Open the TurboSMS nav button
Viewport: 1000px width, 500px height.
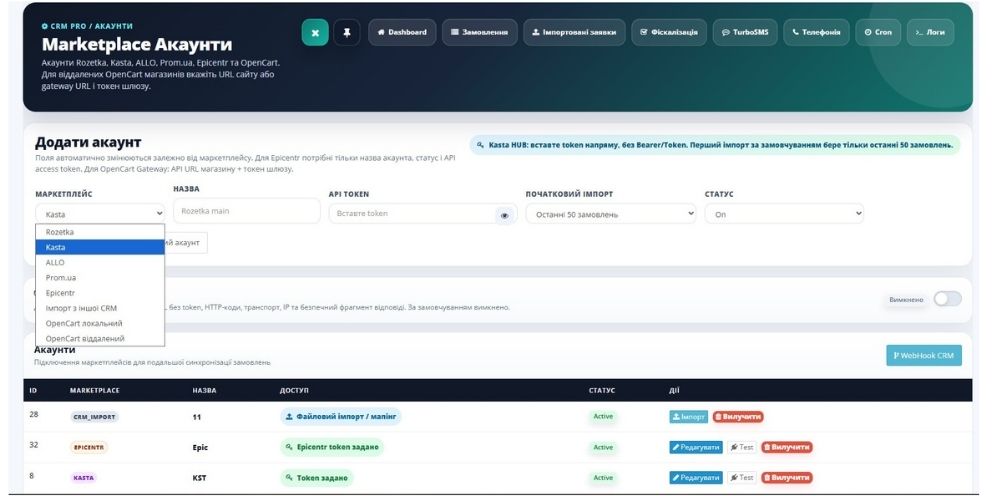coord(746,33)
